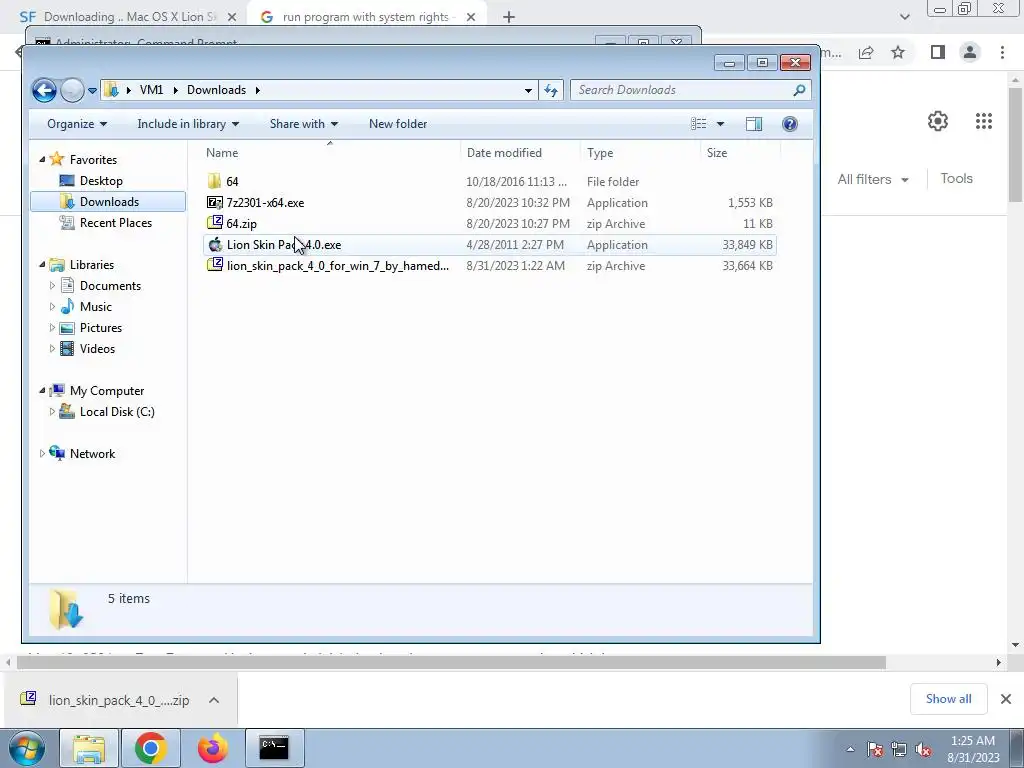Collapse My Computer node
Screen dimensions: 1024x768
click(42, 391)
